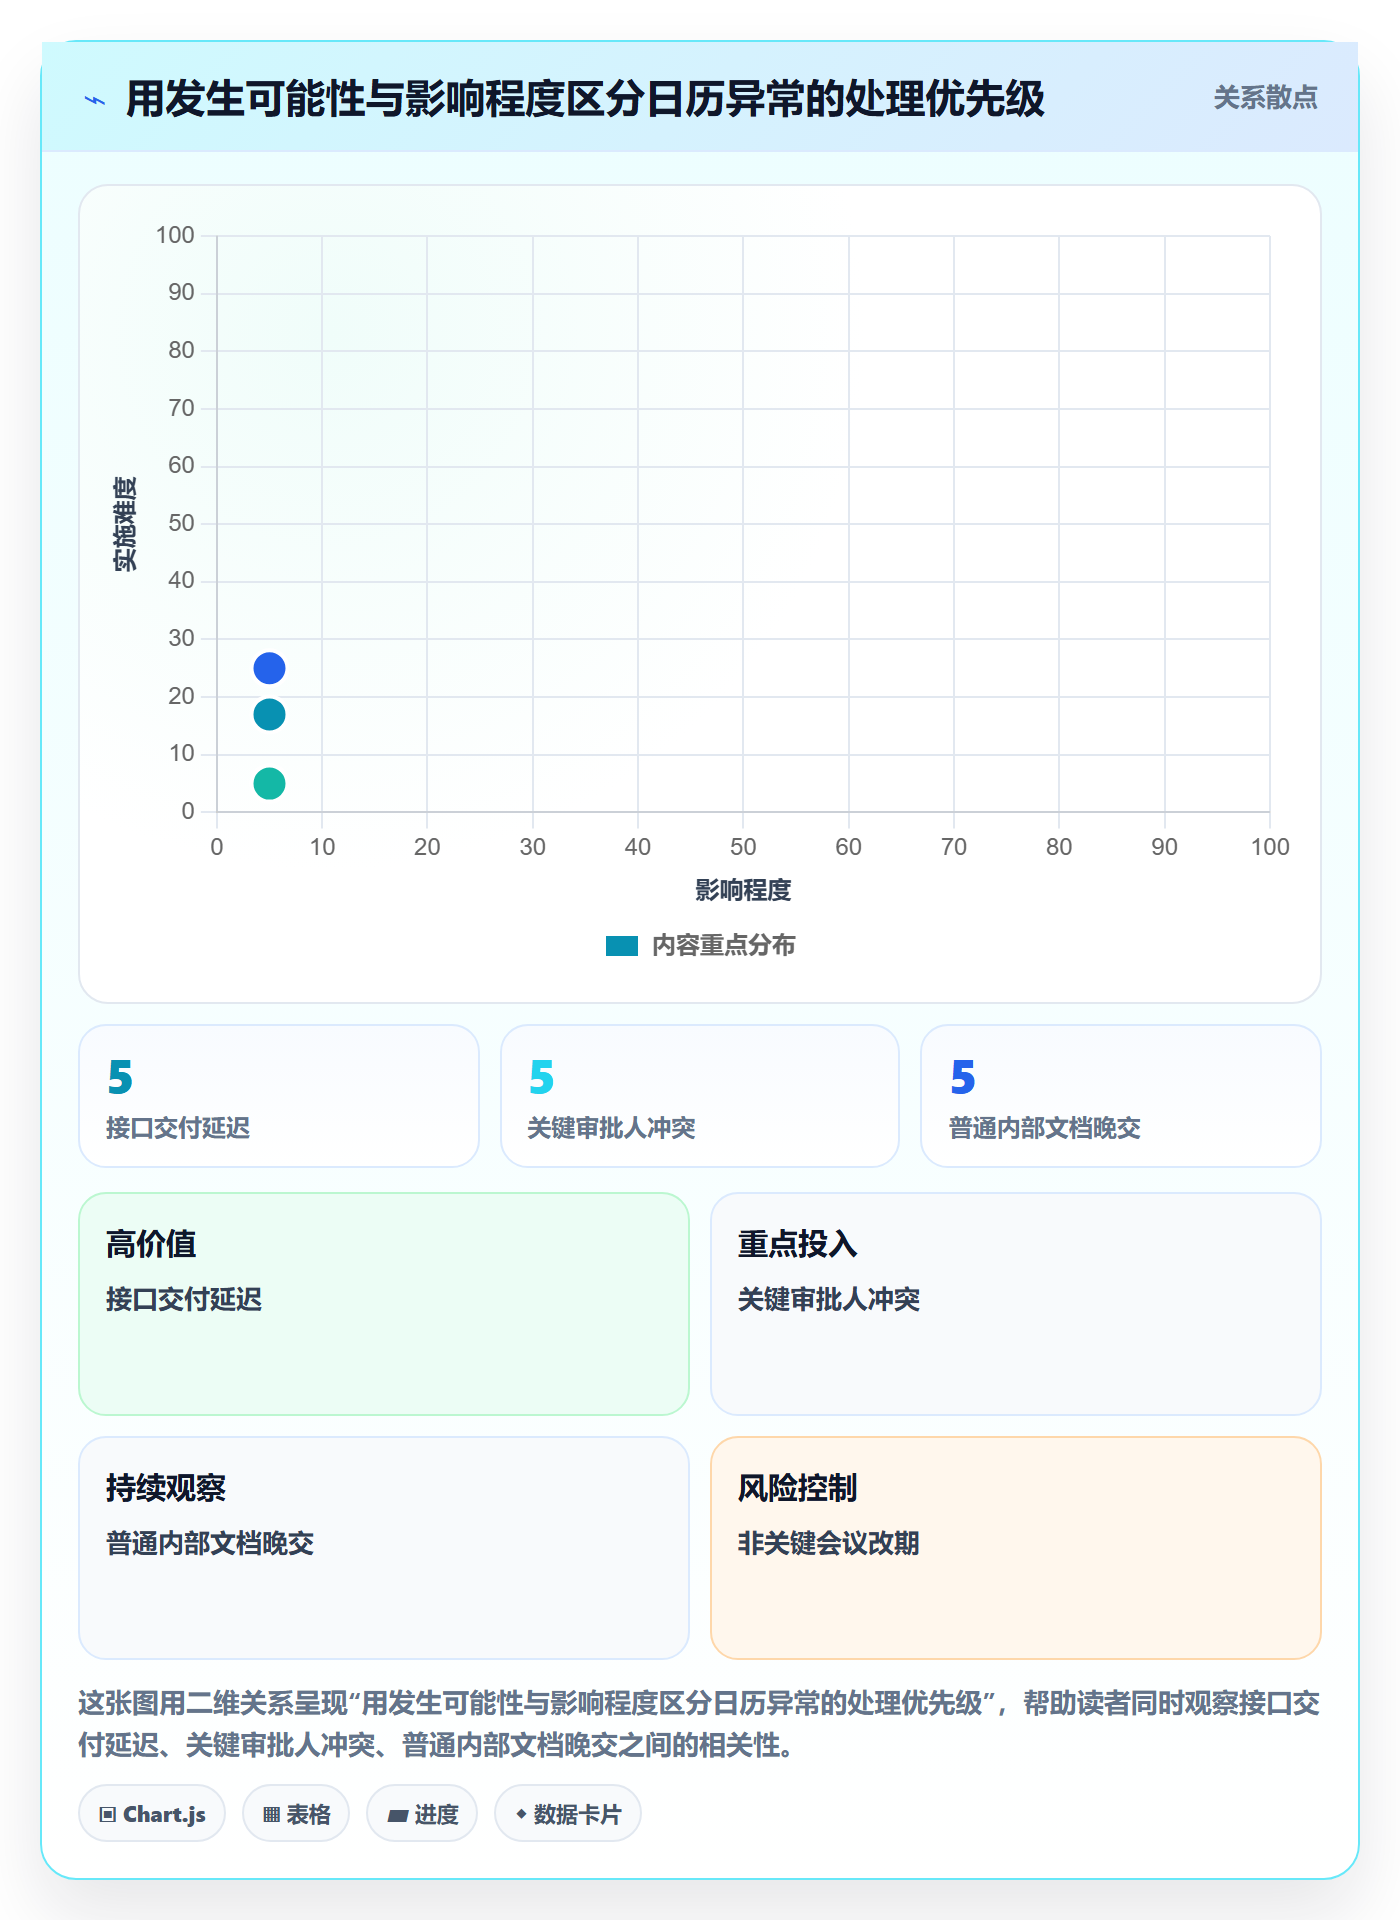Select the 关键审批人冲突 stat card

pos(700,1096)
